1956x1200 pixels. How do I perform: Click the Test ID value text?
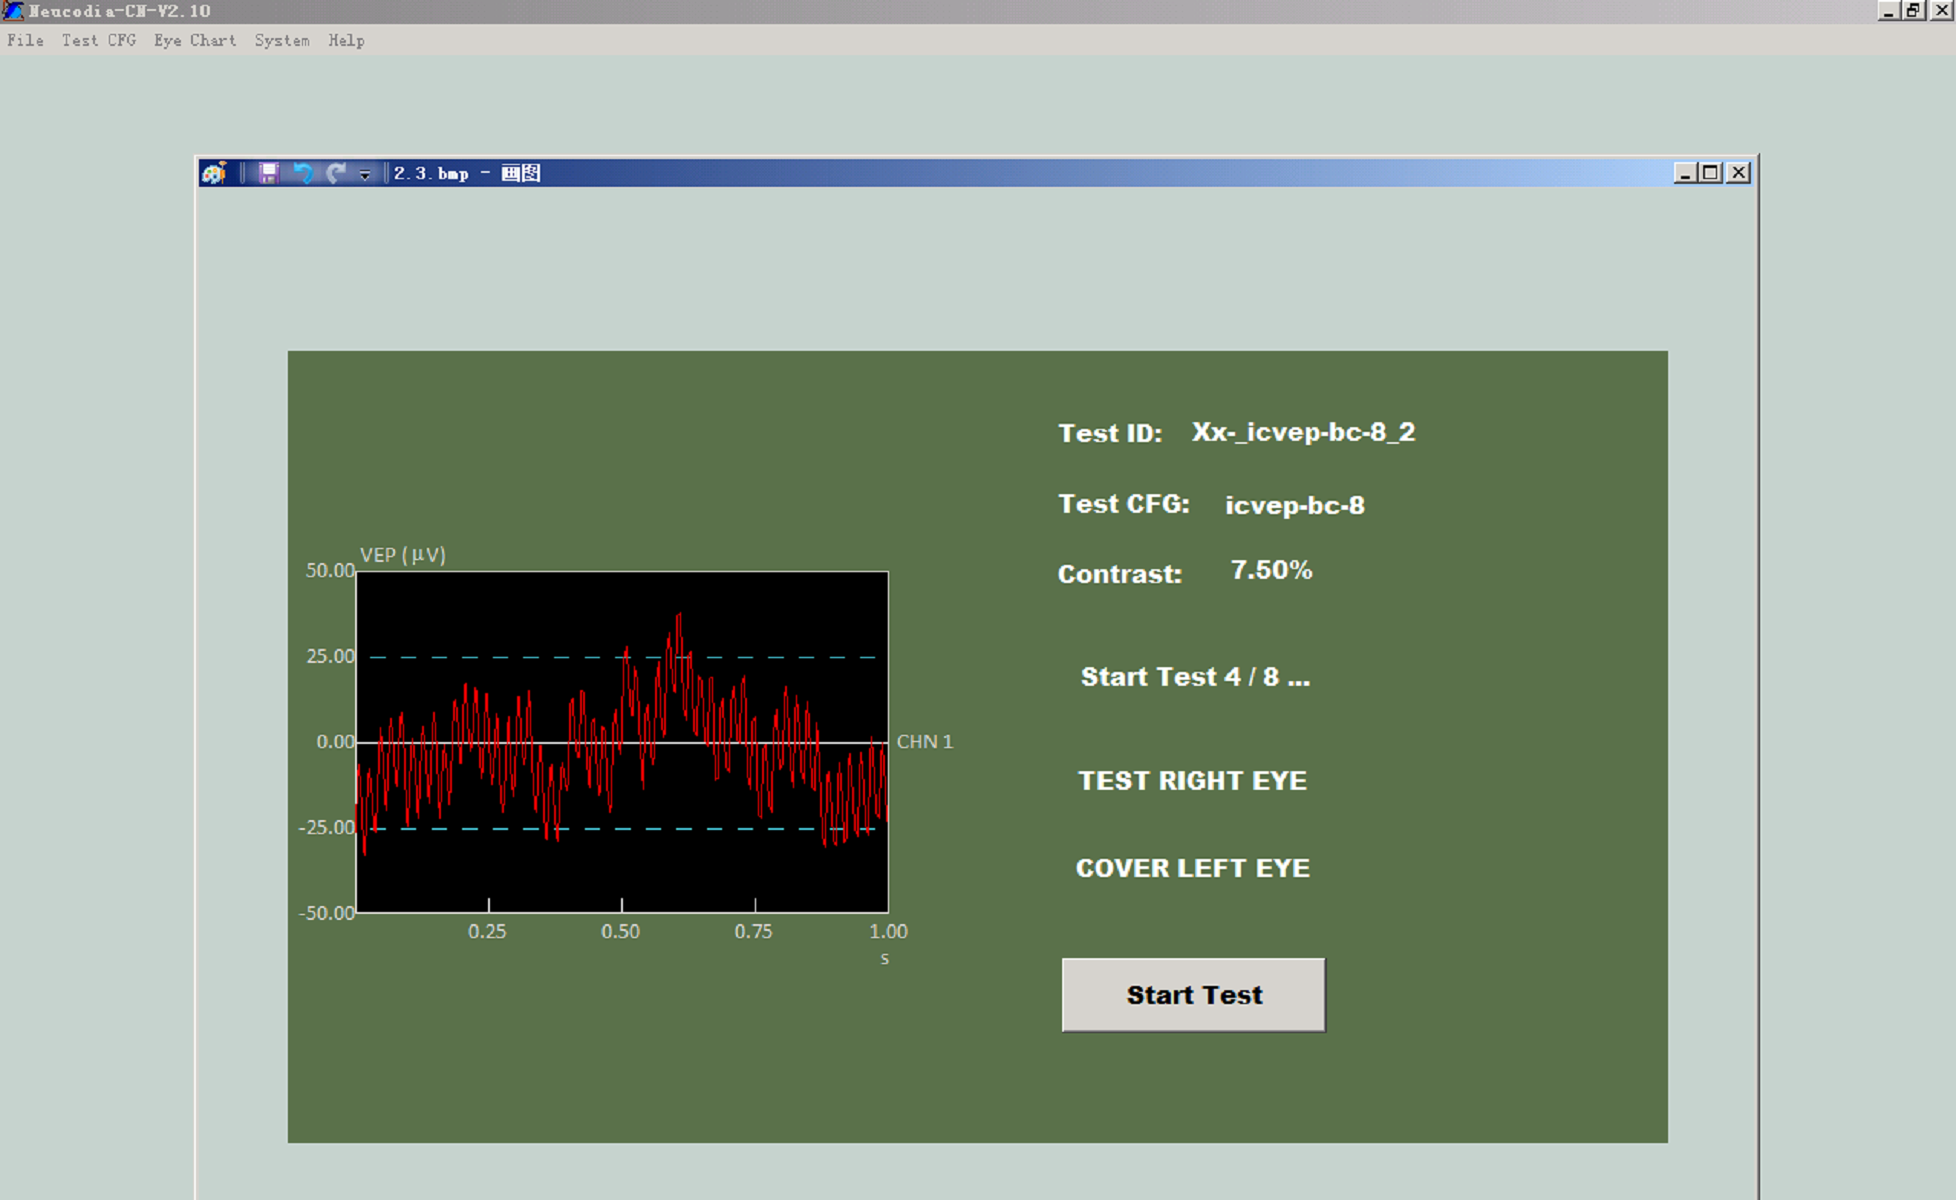(x=1303, y=432)
